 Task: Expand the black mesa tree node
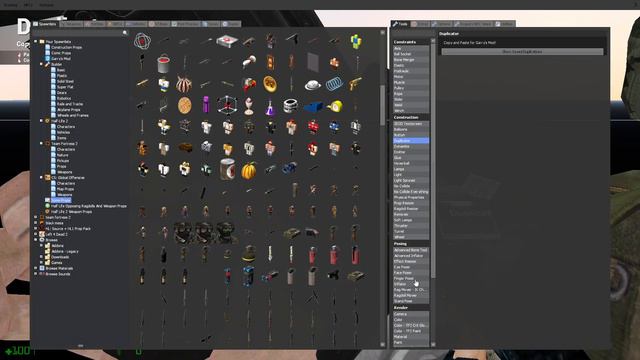click(x=36, y=223)
